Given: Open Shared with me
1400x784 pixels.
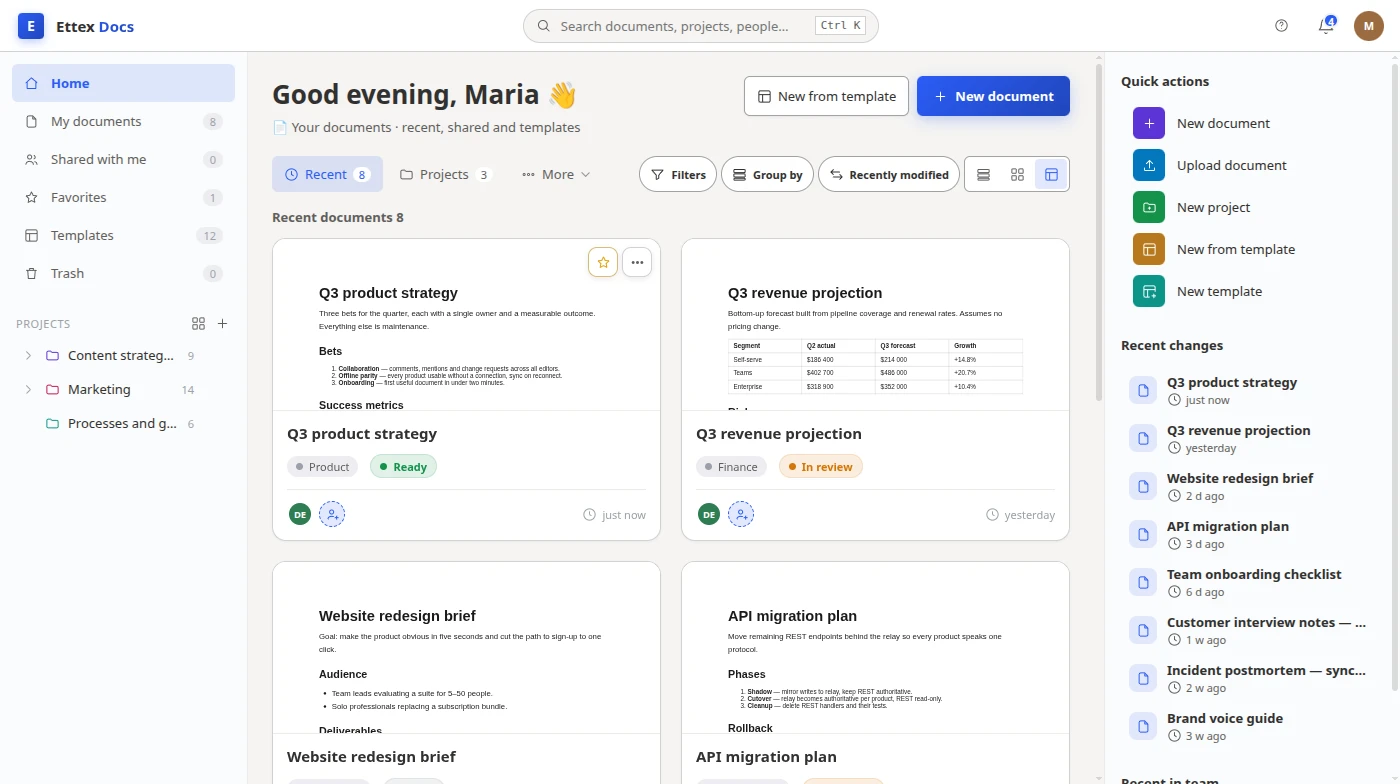Looking at the screenshot, I should click(123, 159).
